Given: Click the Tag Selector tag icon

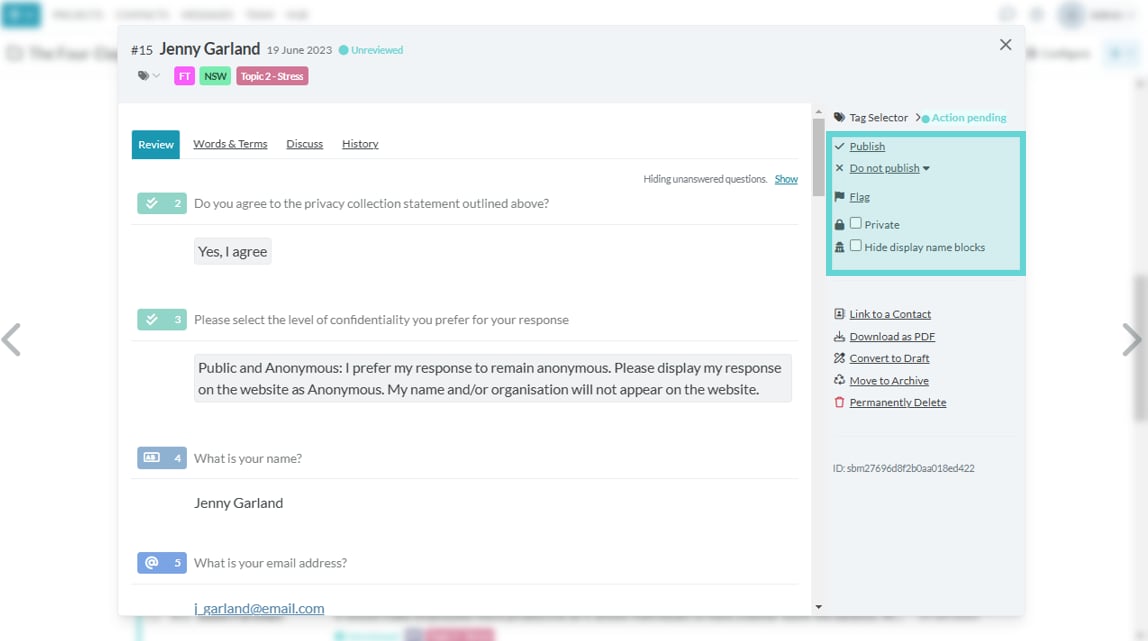Looking at the screenshot, I should click(839, 117).
